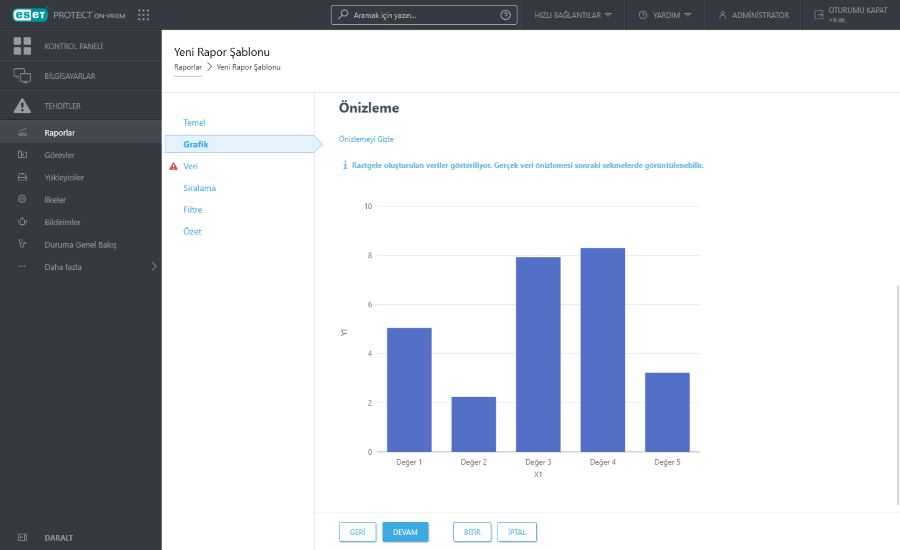Select the Tehditler warning triangle icon

(x=22, y=106)
